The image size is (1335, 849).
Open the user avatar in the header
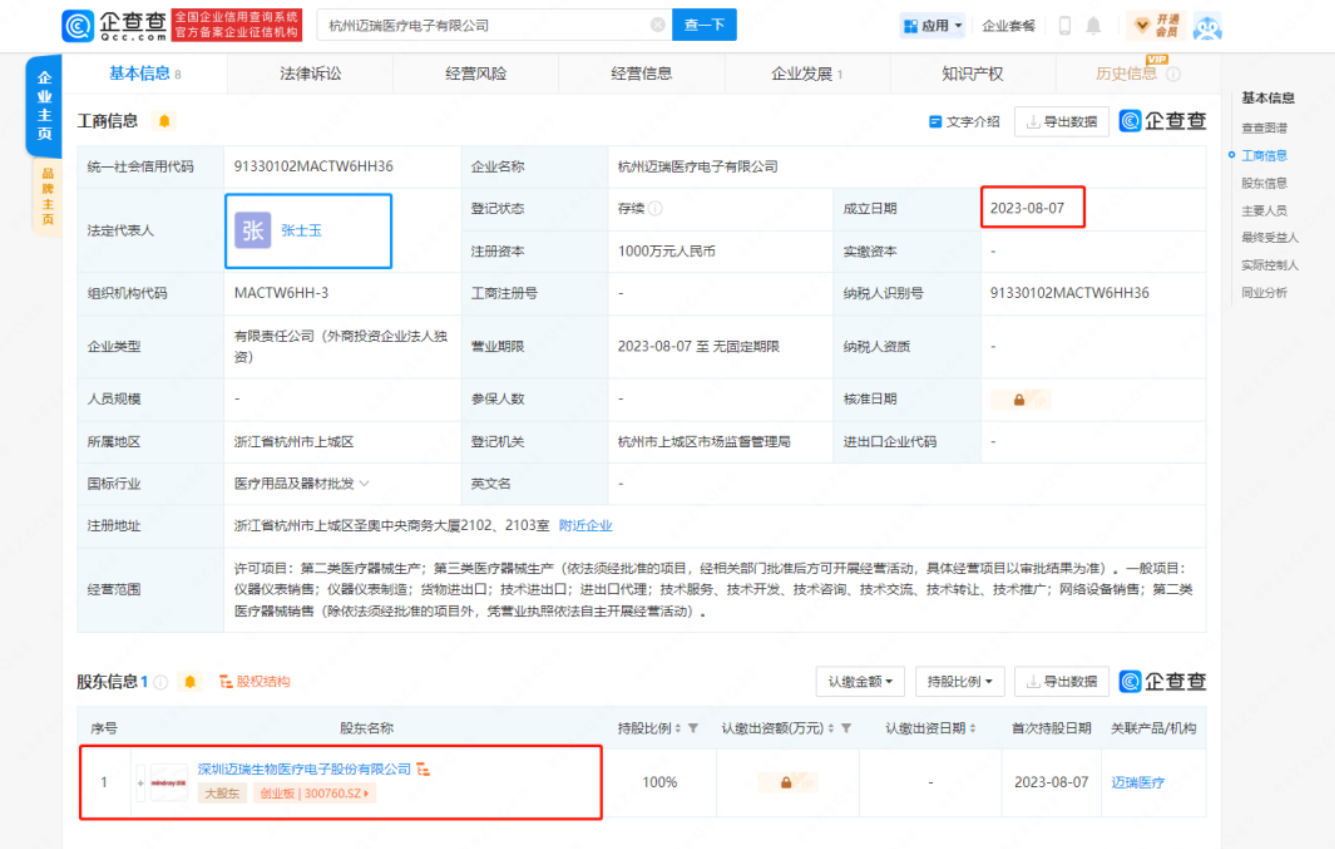pos(1207,26)
